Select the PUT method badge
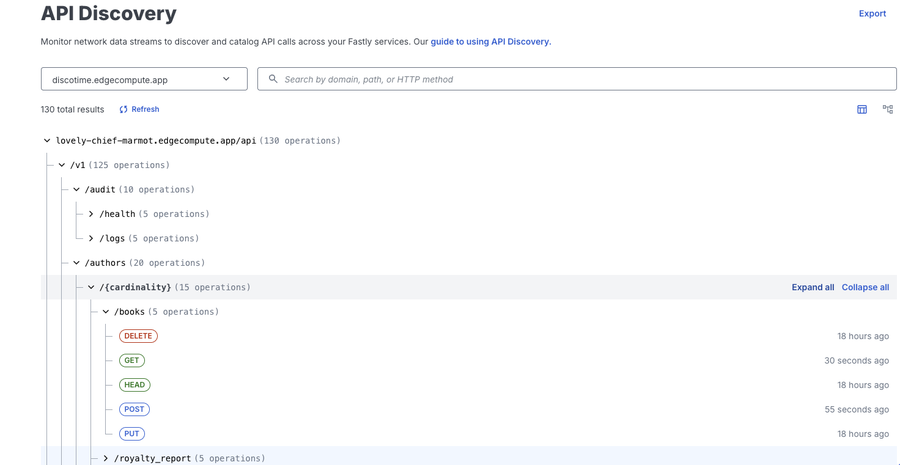Viewport: 900px width, 465px height. point(132,434)
